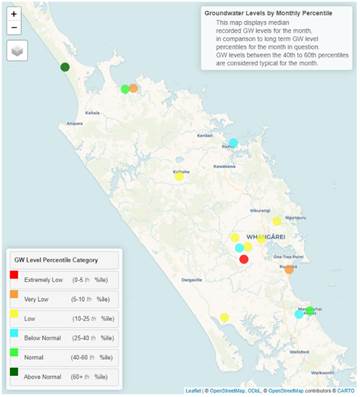360x397 pixels.
Task: Zoom in with the plus button
Action: (x=14, y=14)
